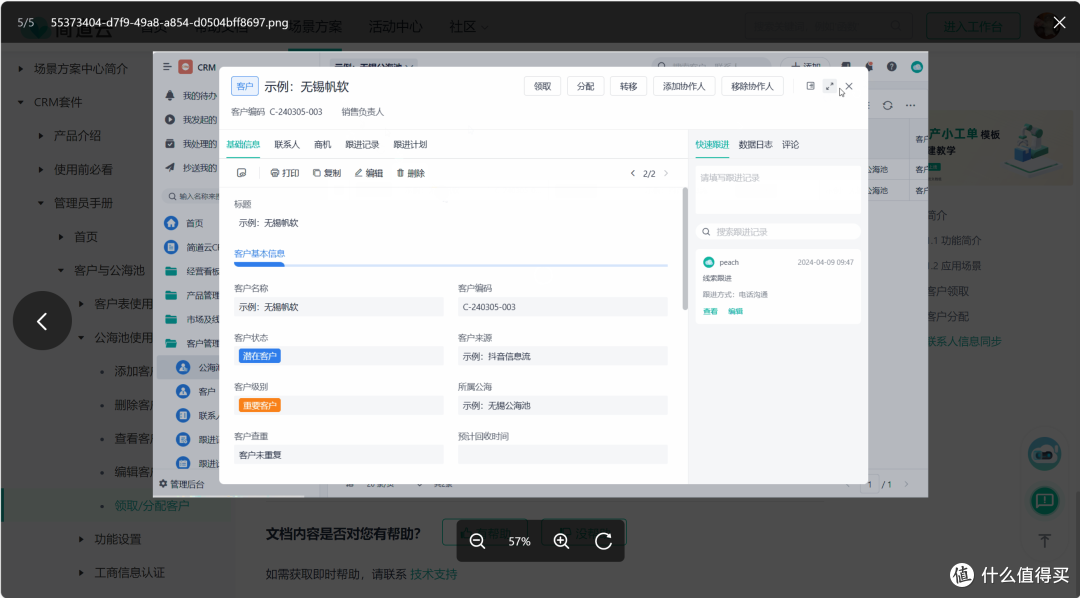Click the 我处理的 checkbox icon in sidebar
The height and width of the screenshot is (598, 1080).
tap(170, 144)
